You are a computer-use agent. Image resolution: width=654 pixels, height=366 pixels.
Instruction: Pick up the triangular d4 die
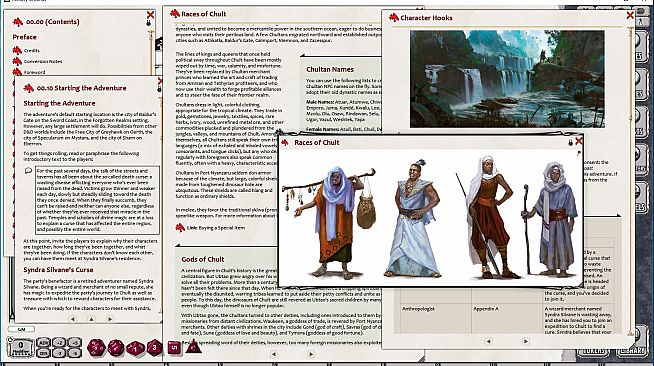point(193,347)
